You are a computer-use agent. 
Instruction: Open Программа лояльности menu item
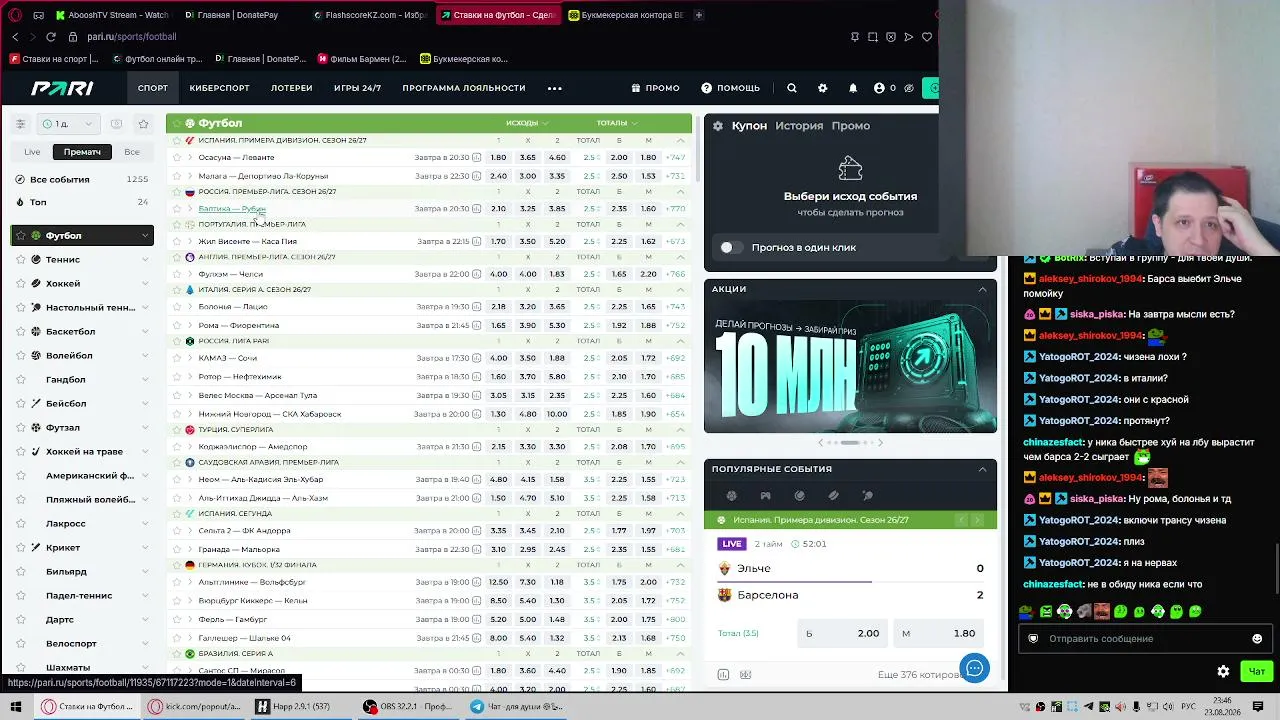[464, 88]
